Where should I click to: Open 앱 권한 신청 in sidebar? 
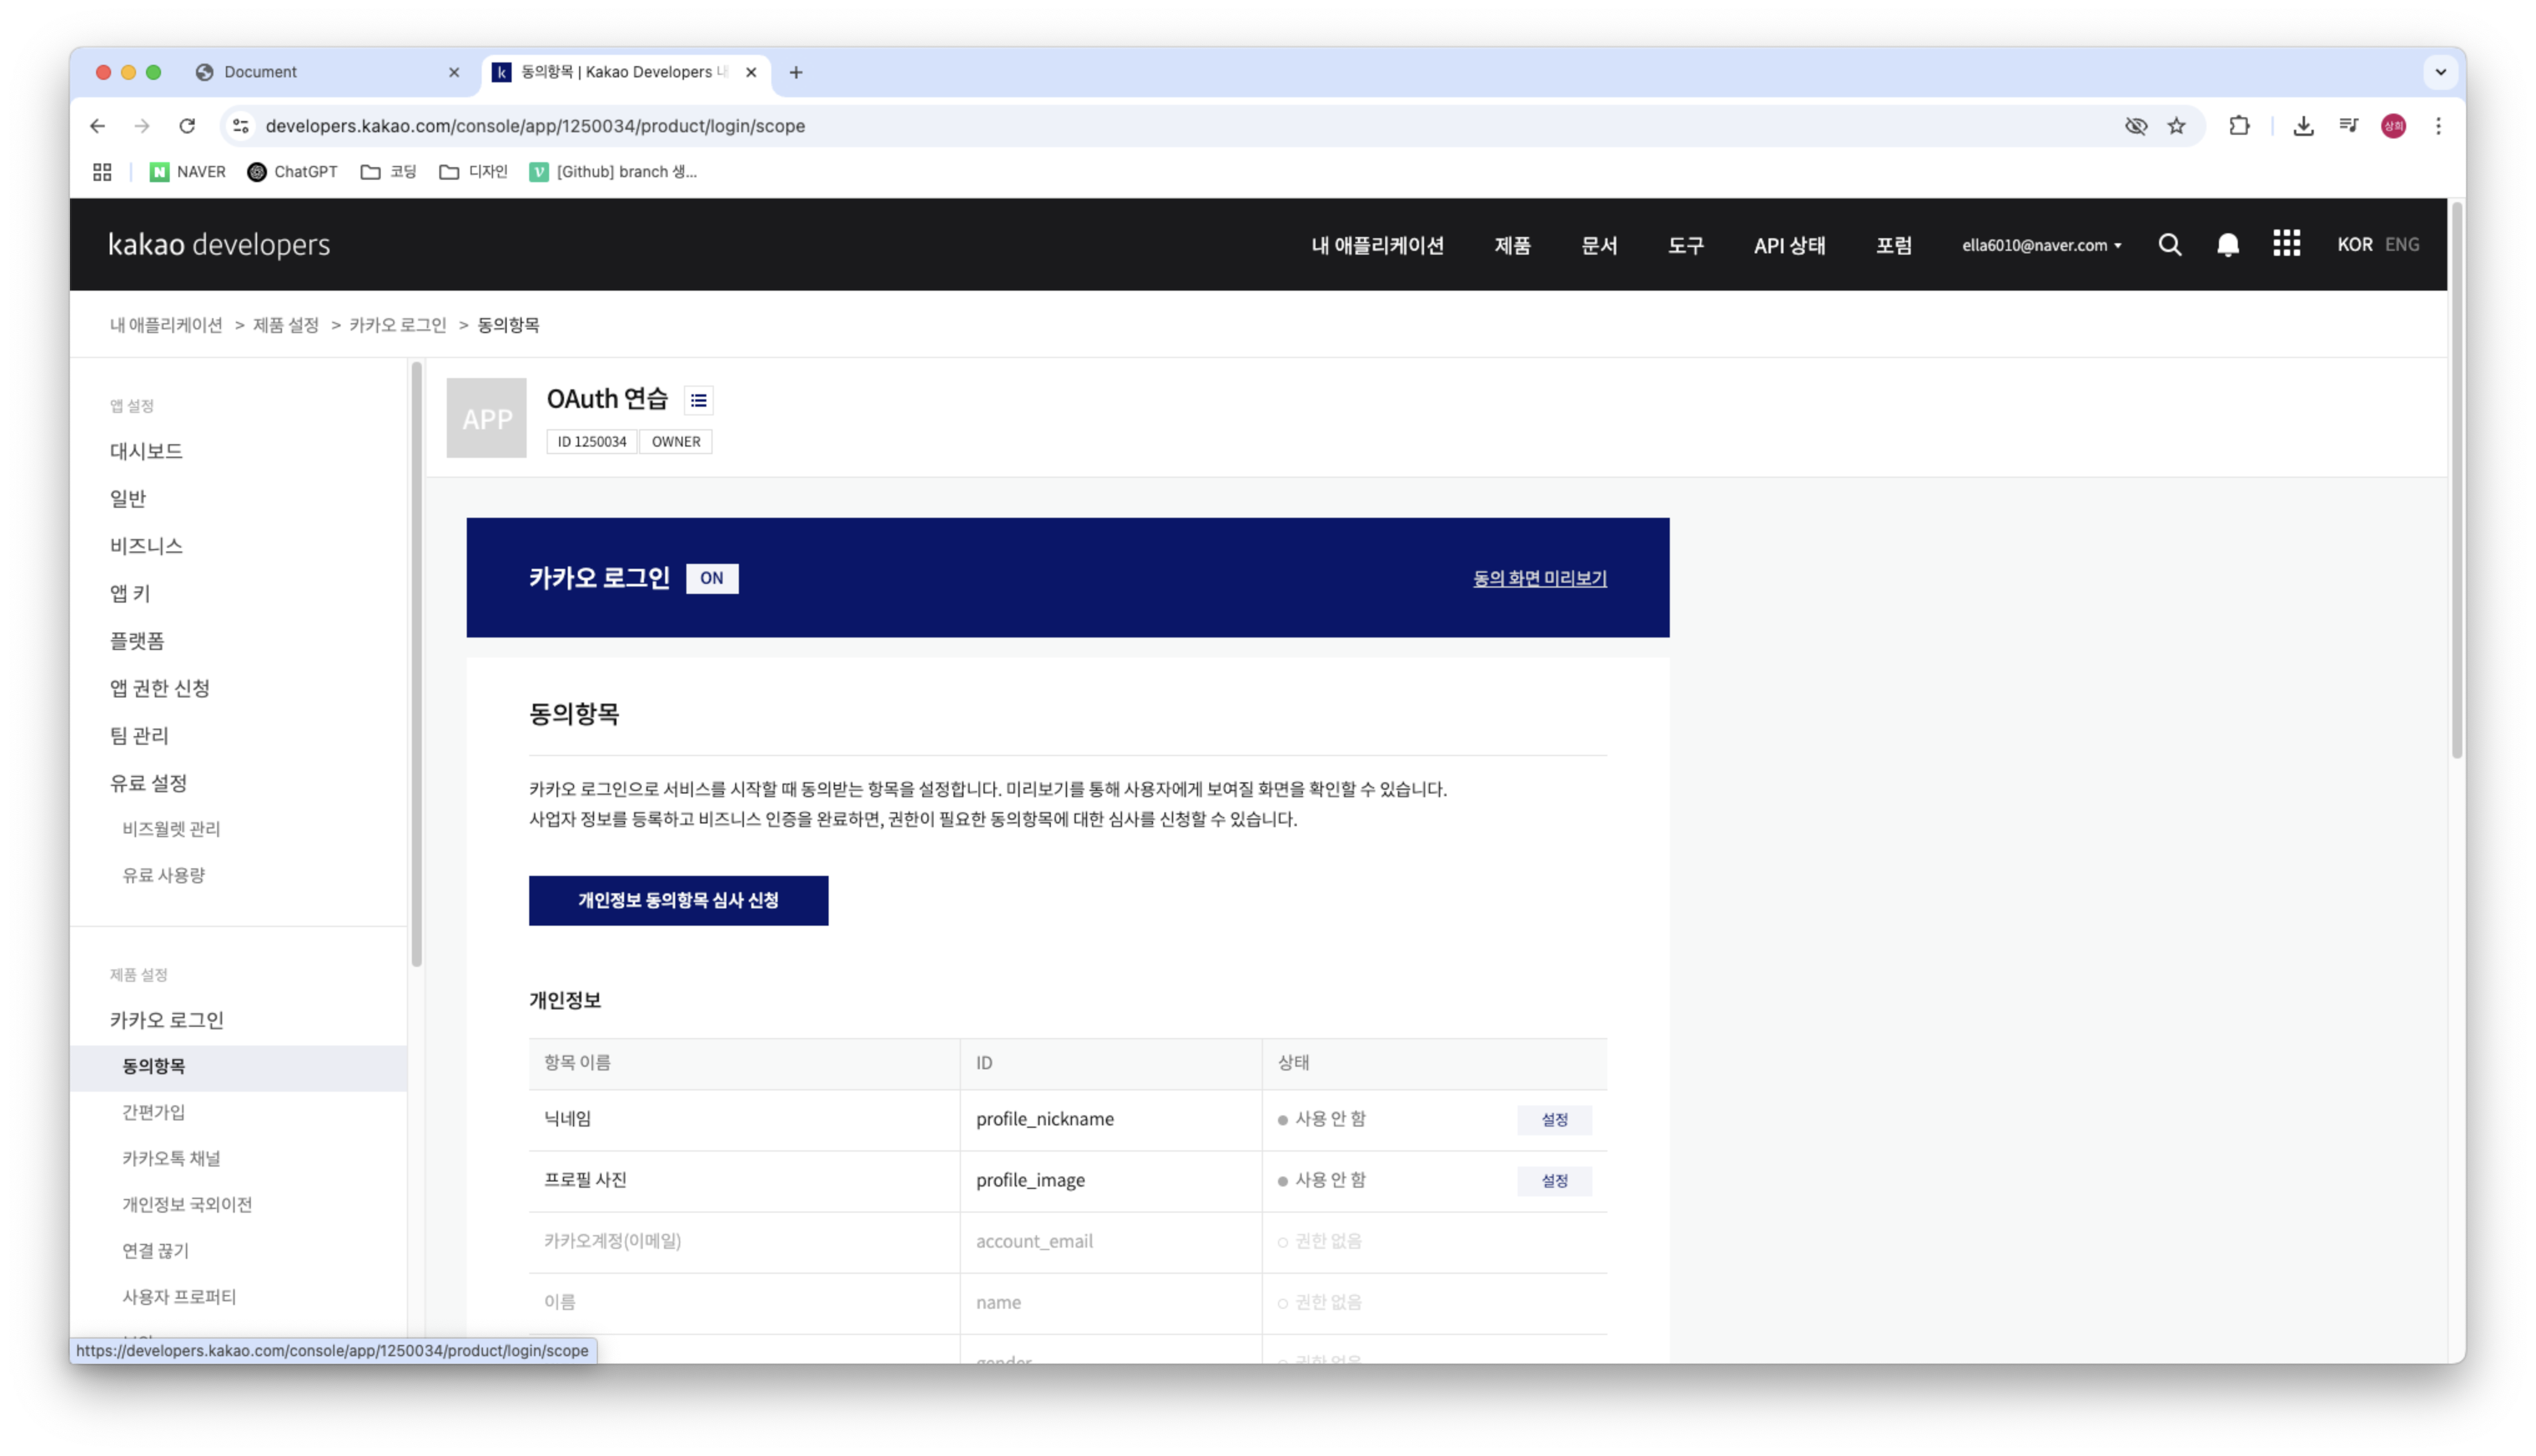tap(160, 688)
